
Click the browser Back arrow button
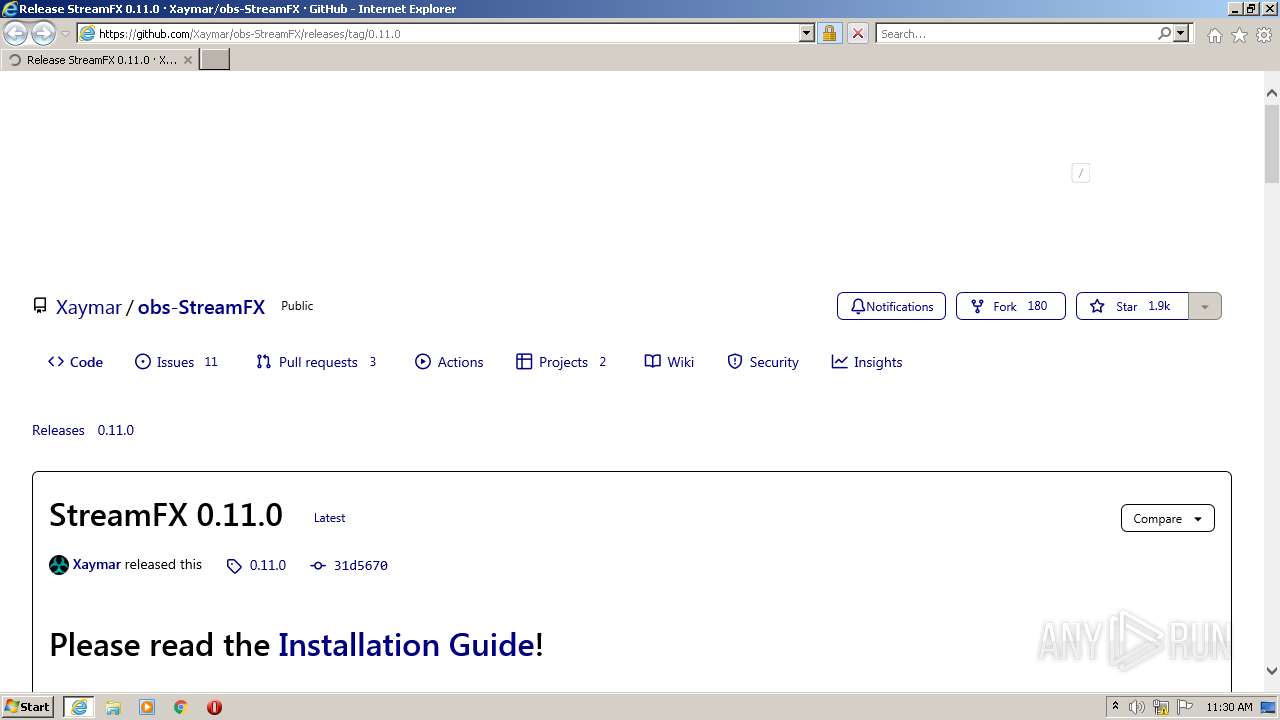16,34
